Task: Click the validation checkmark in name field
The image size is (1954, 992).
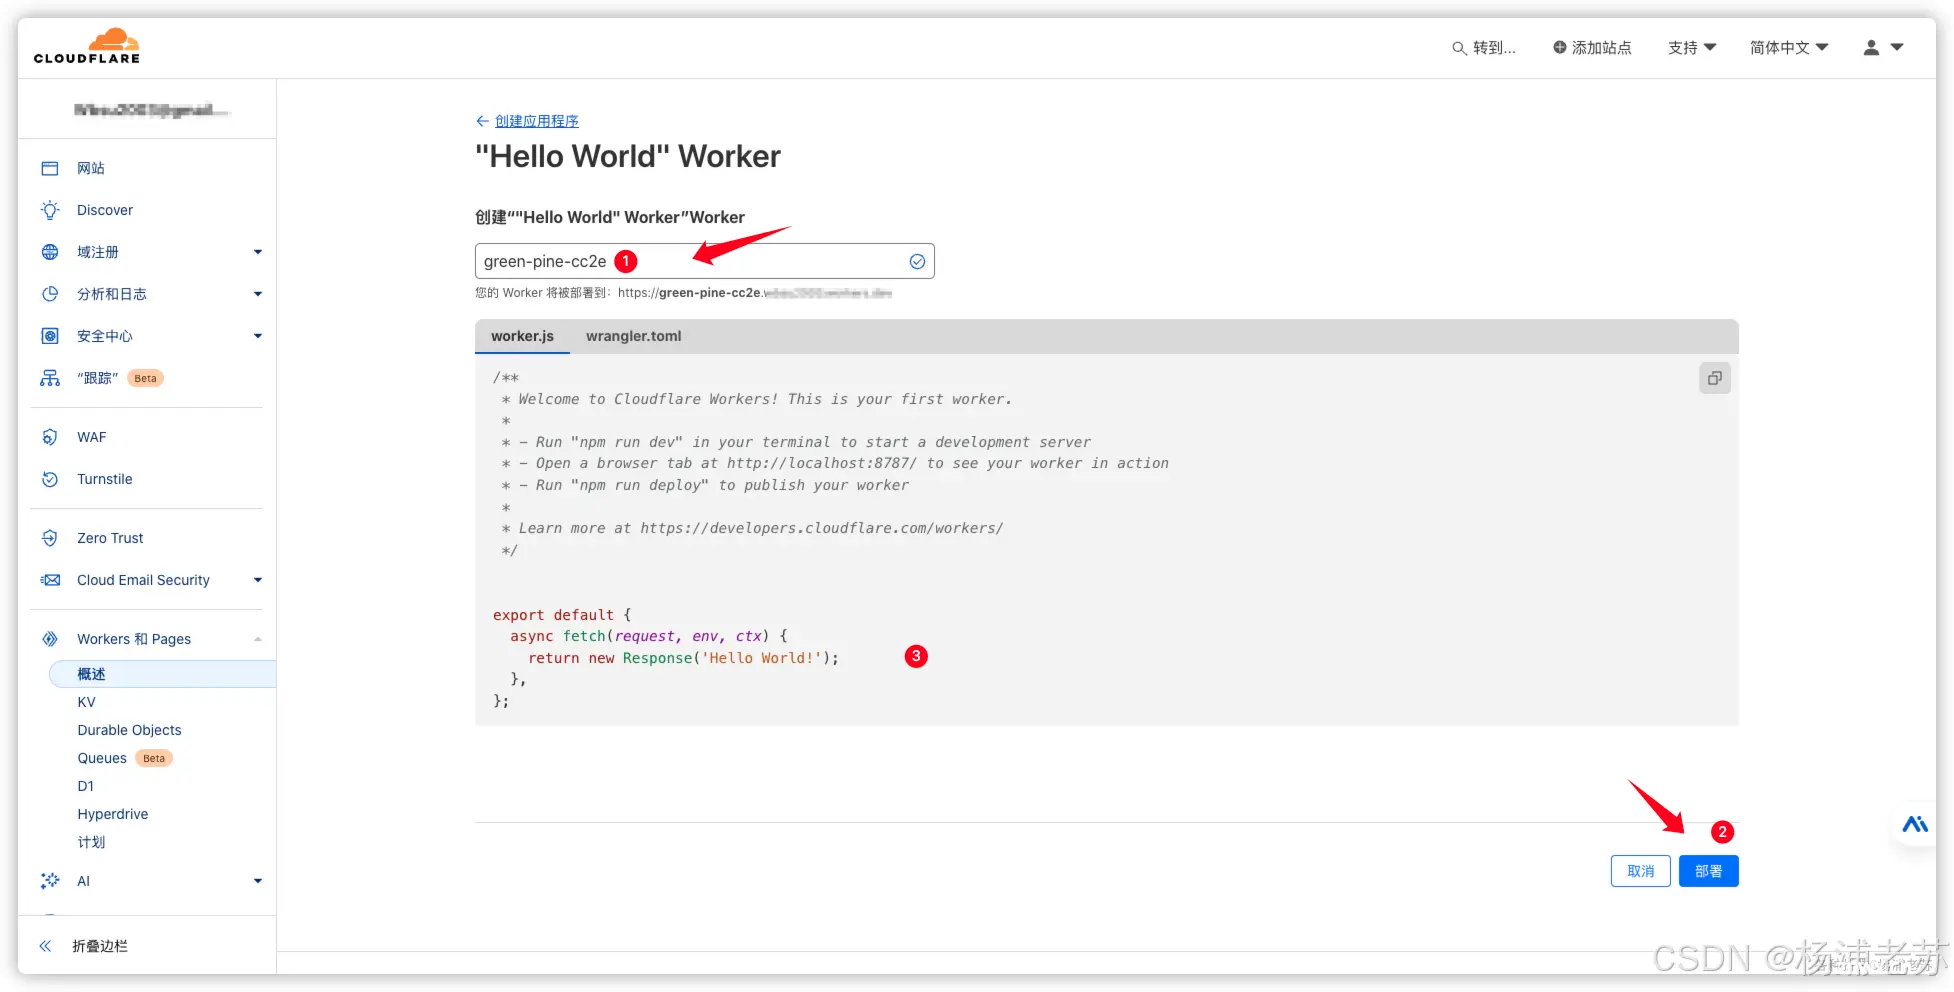Action: tap(917, 261)
